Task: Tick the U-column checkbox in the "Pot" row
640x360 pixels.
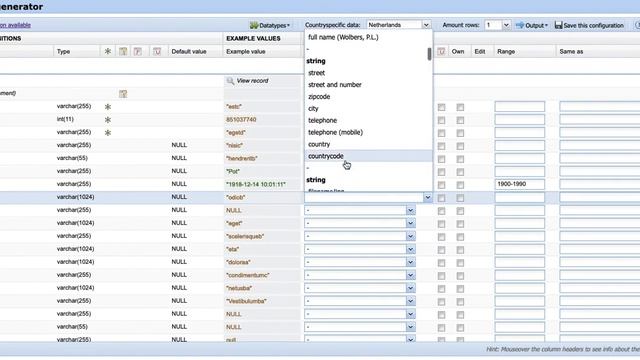Action: (x=441, y=172)
